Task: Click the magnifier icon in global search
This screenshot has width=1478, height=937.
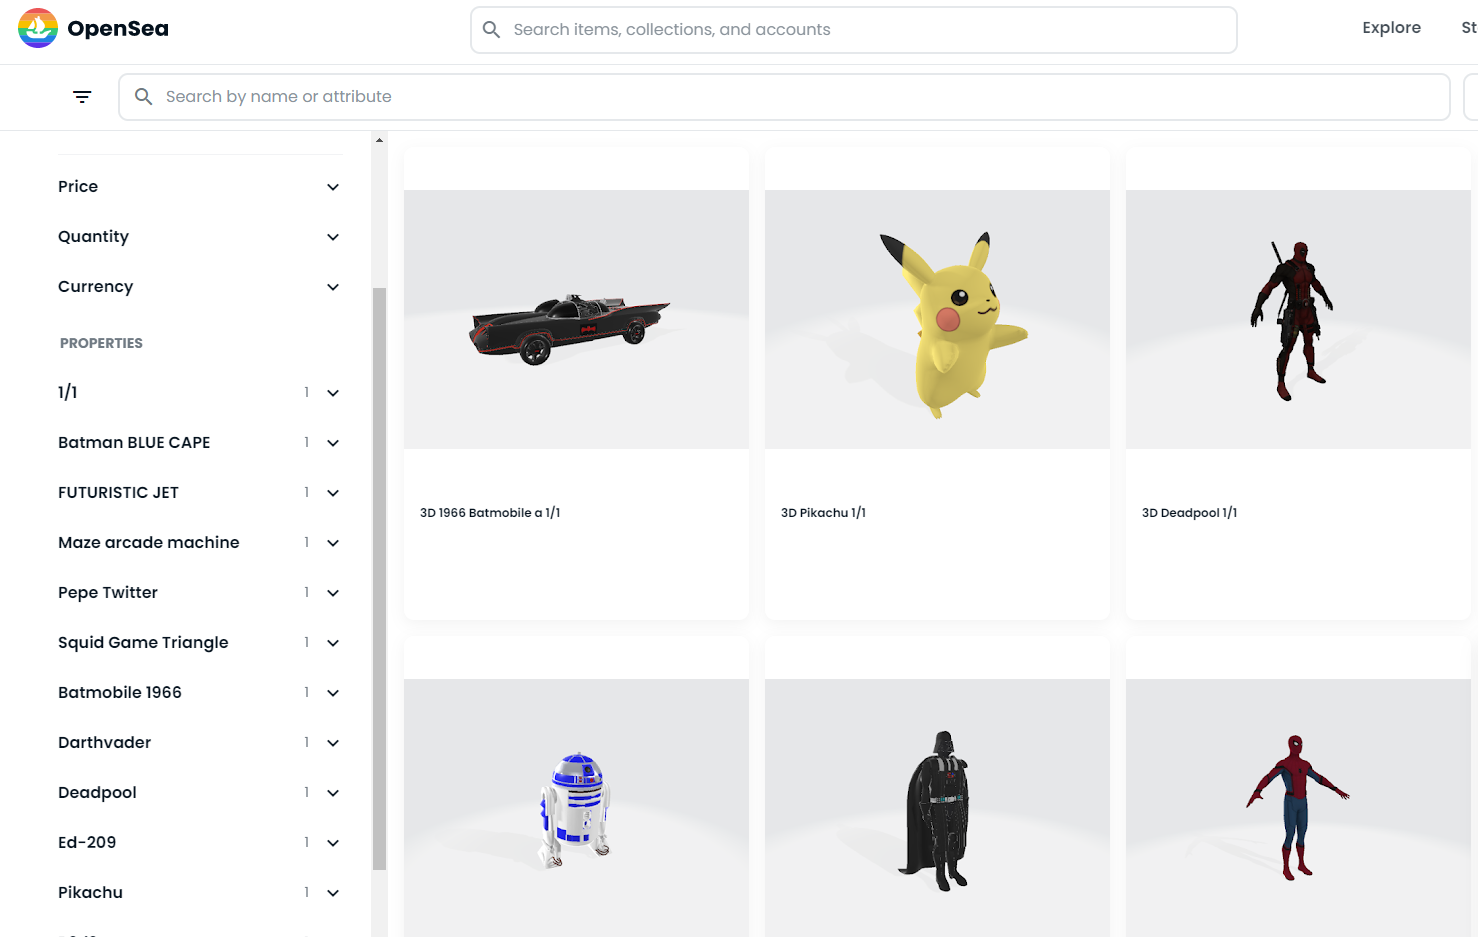Action: (491, 30)
